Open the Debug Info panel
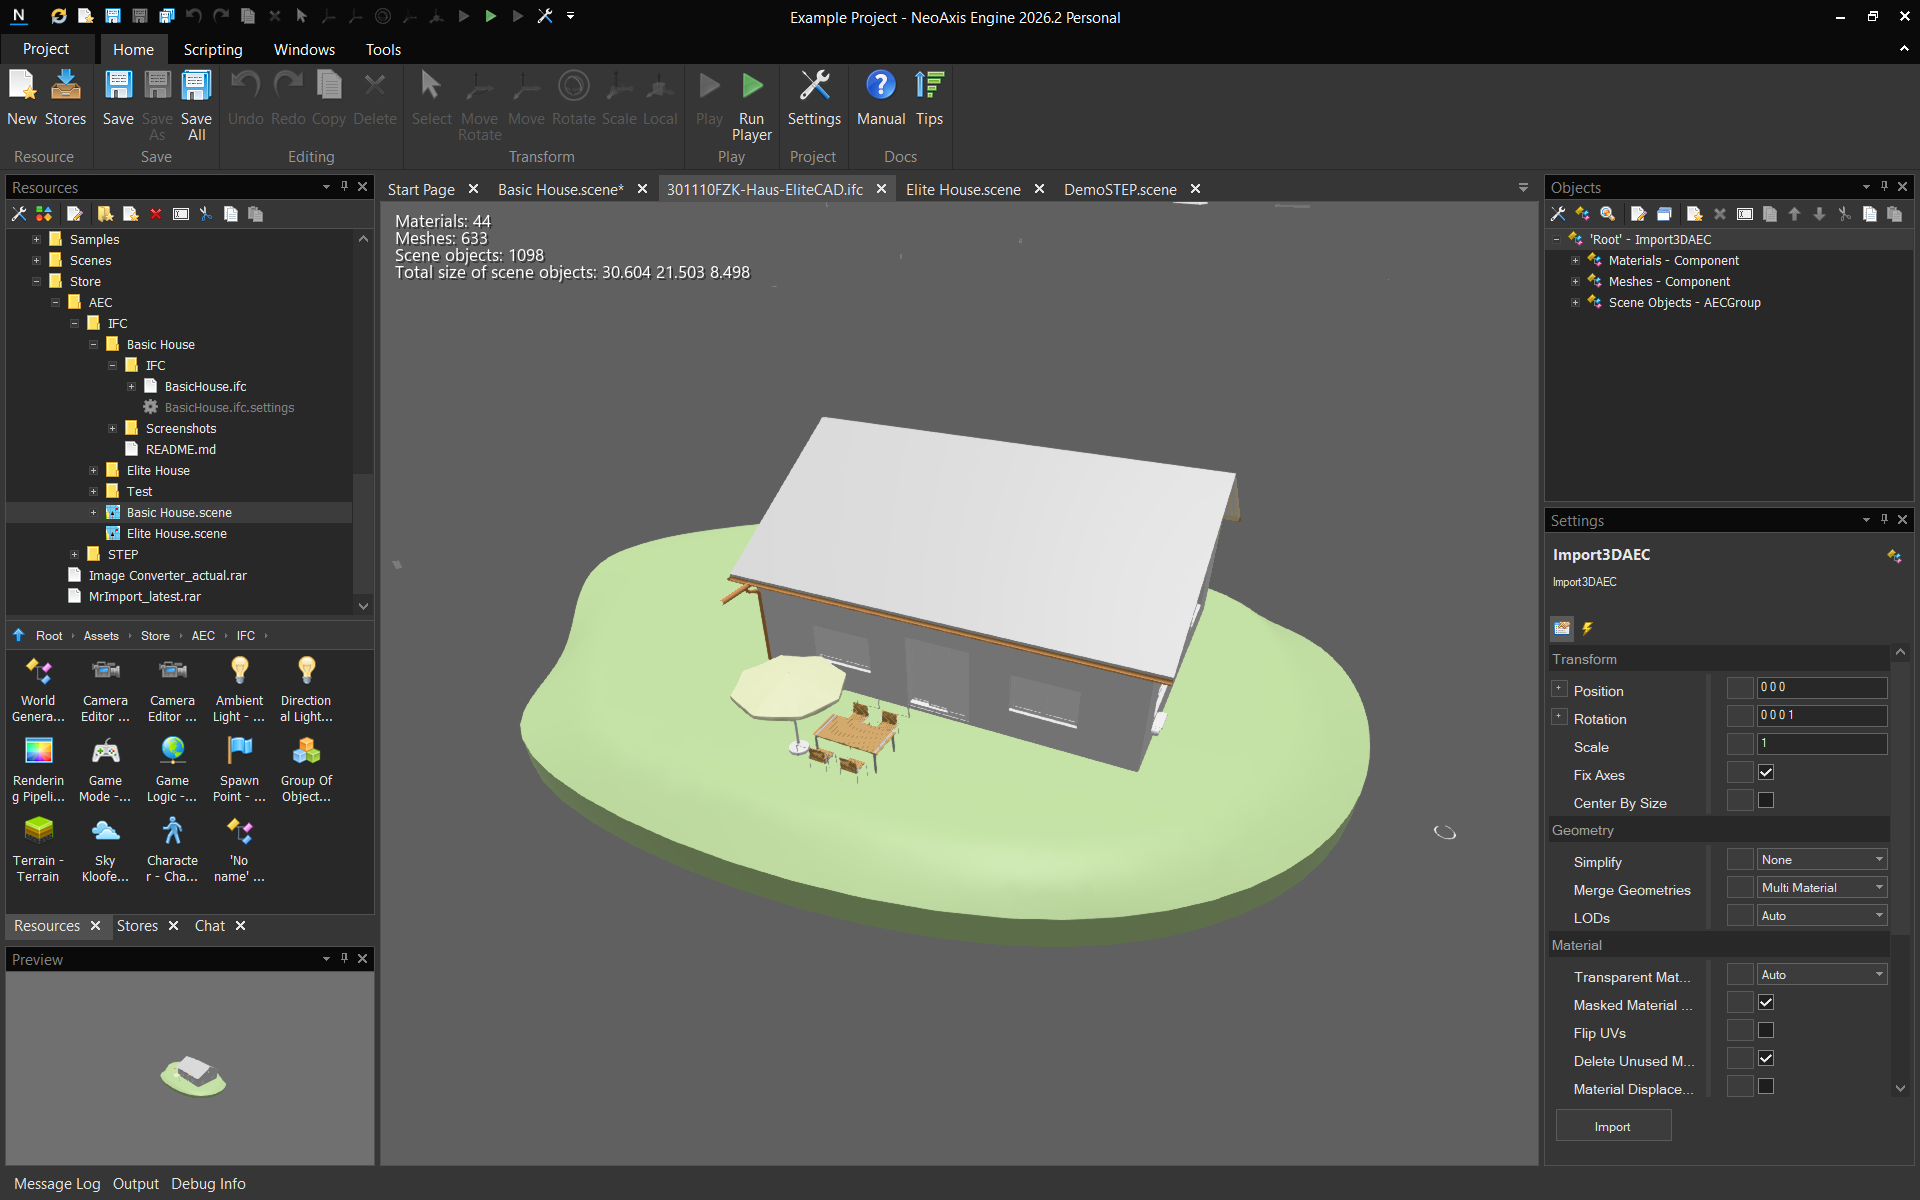The image size is (1920, 1200). [208, 1184]
